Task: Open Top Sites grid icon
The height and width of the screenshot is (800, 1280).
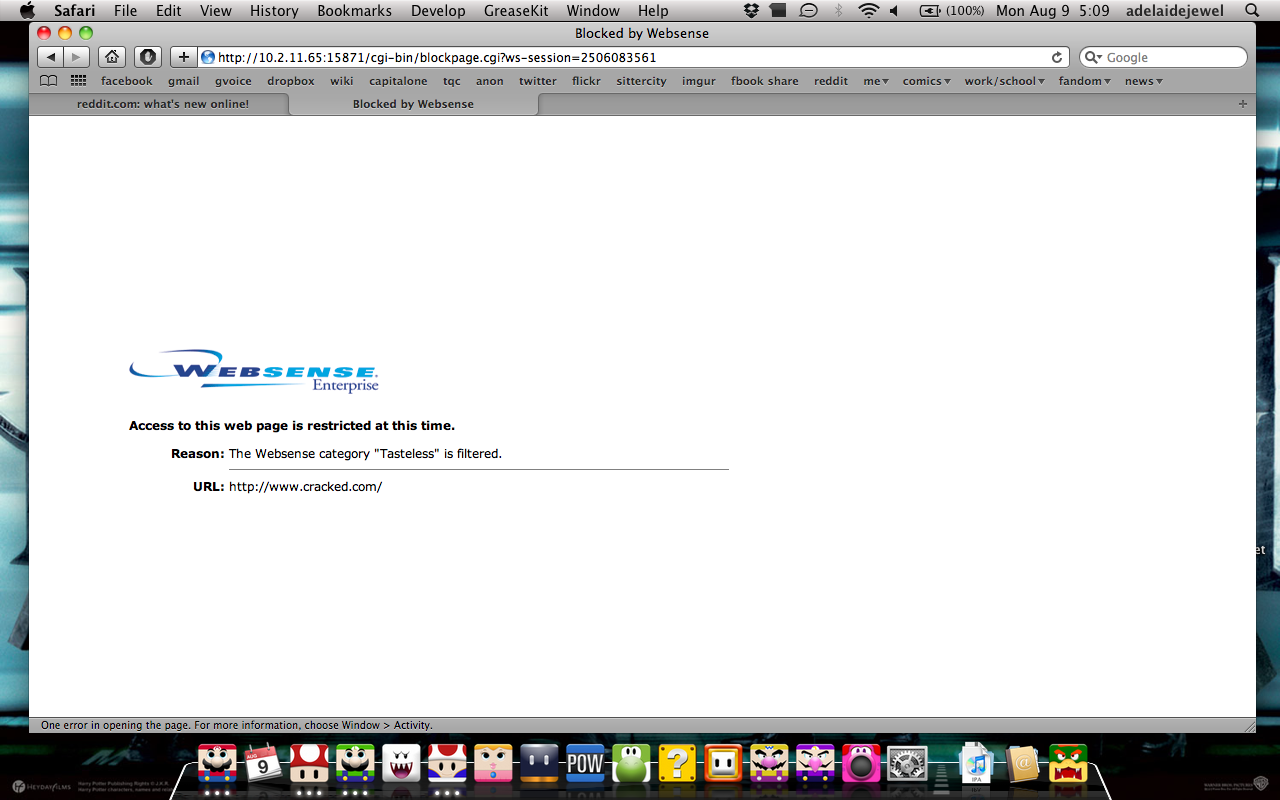Action: (78, 81)
